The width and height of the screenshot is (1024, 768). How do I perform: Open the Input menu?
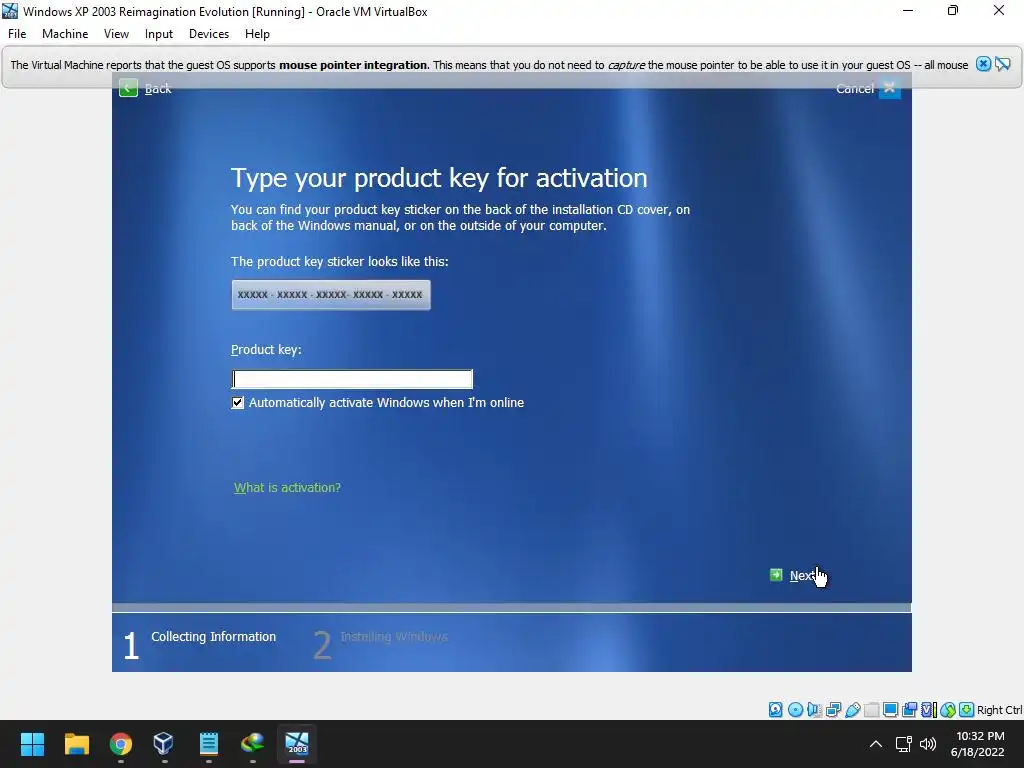[x=159, y=34]
